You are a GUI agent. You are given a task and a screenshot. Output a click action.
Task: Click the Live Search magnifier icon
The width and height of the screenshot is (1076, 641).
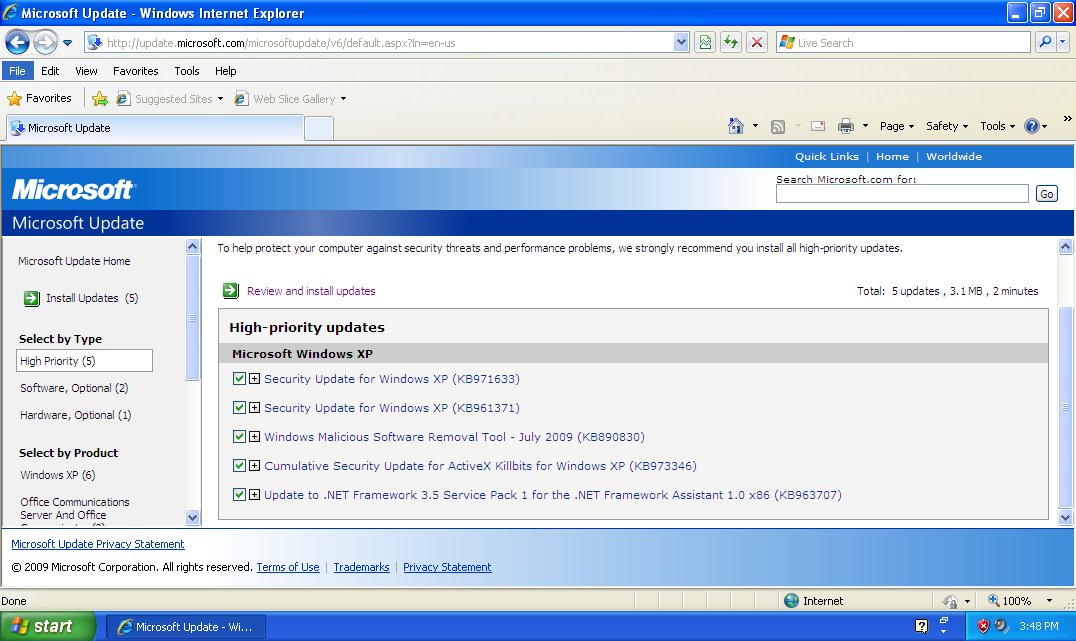[1045, 43]
